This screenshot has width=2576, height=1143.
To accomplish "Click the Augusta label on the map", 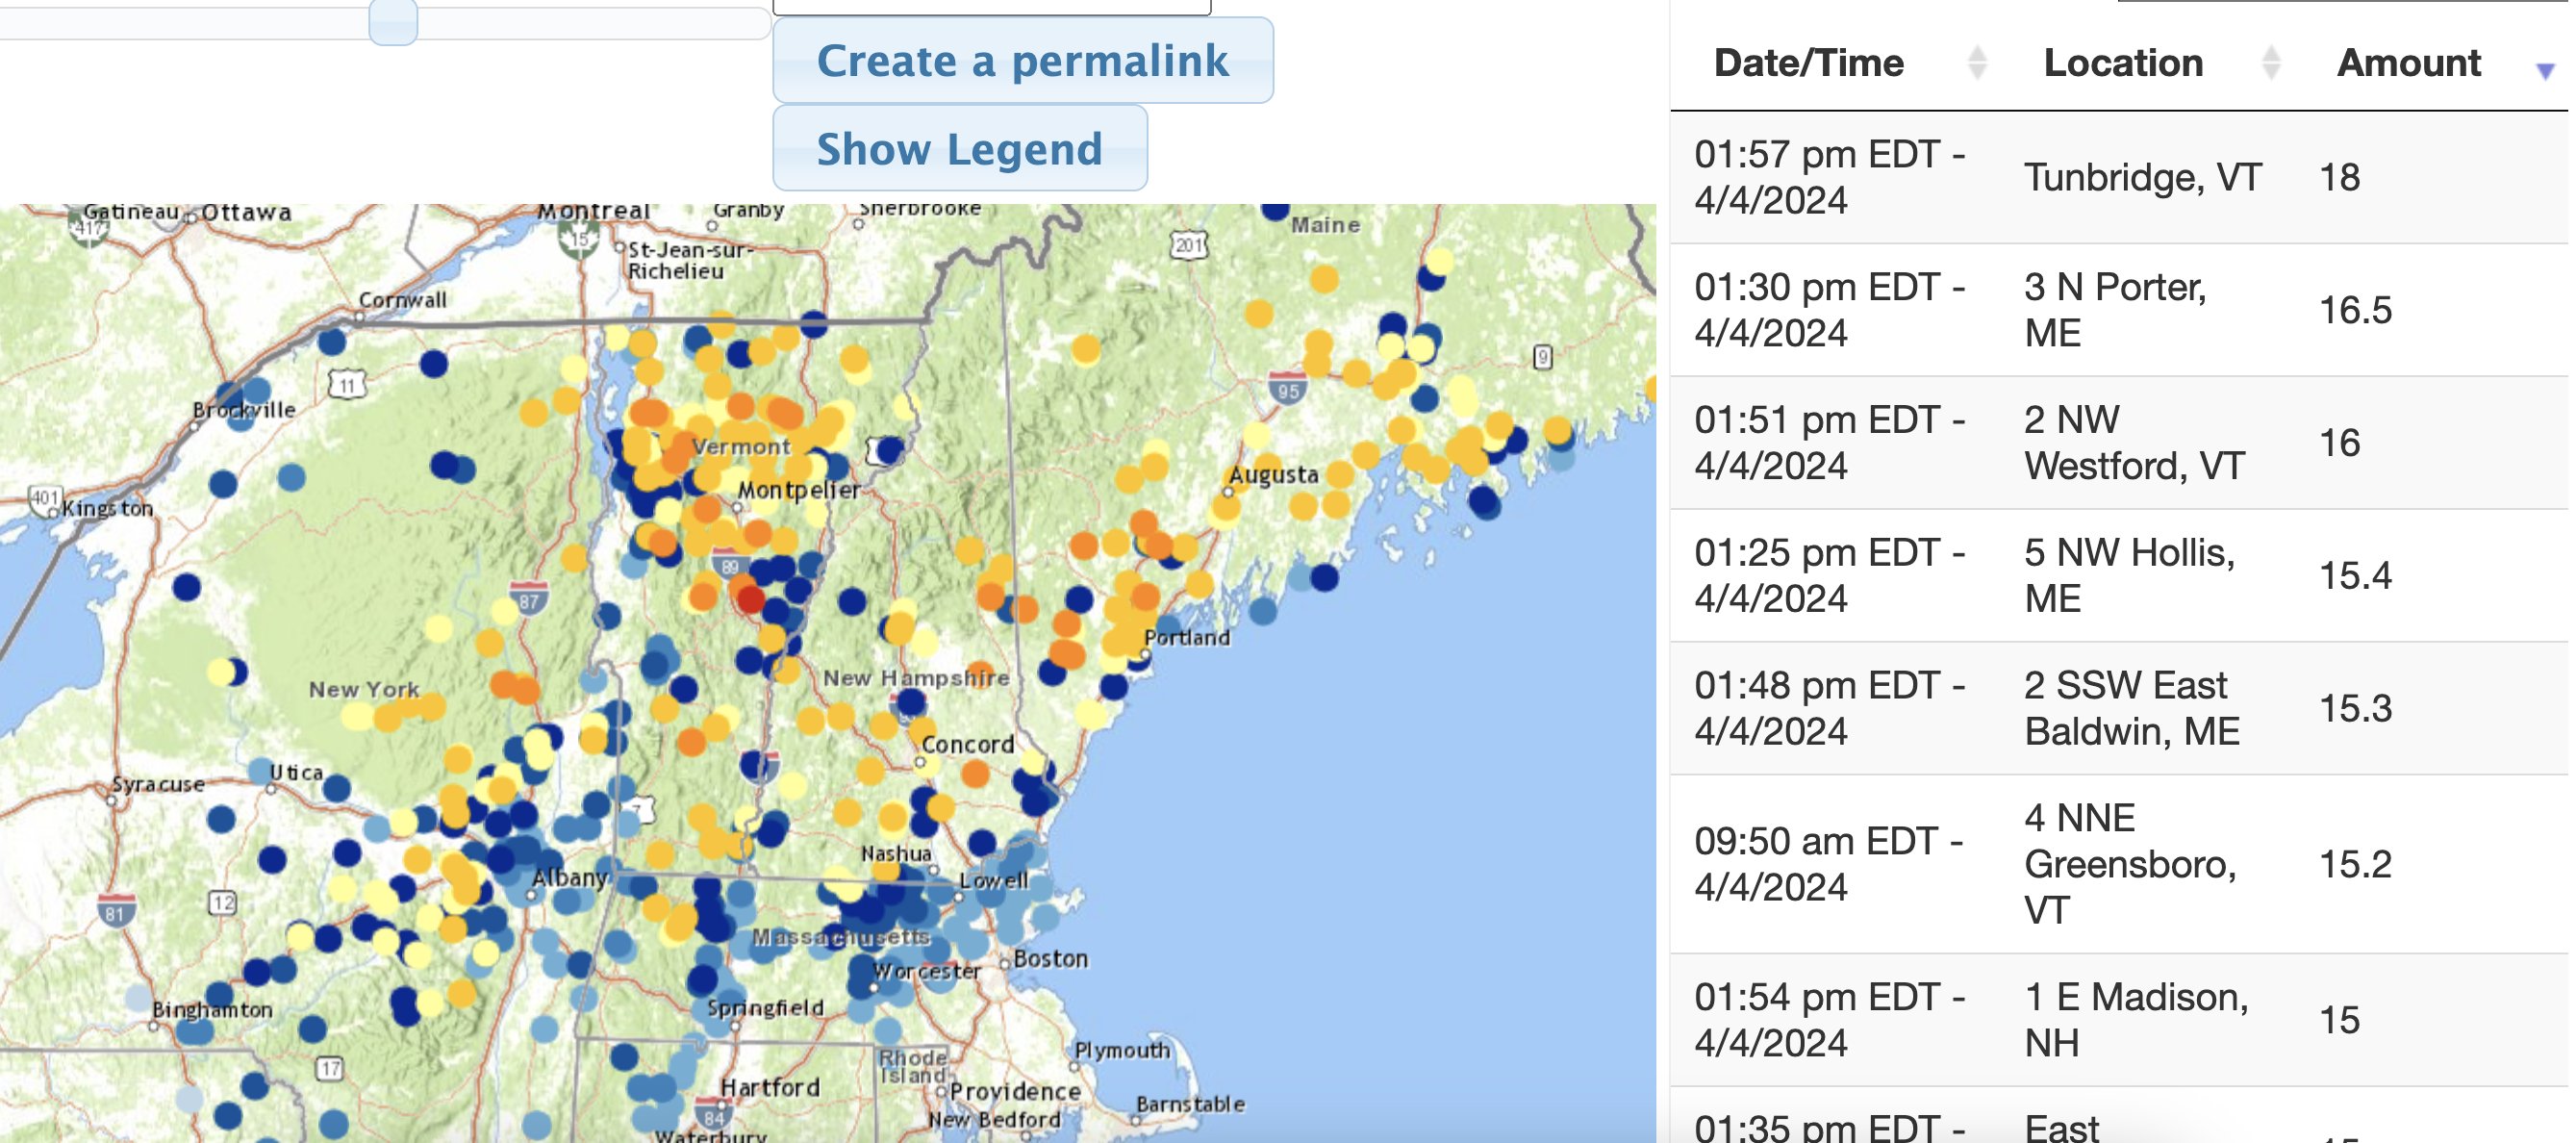I will 1273,474.
